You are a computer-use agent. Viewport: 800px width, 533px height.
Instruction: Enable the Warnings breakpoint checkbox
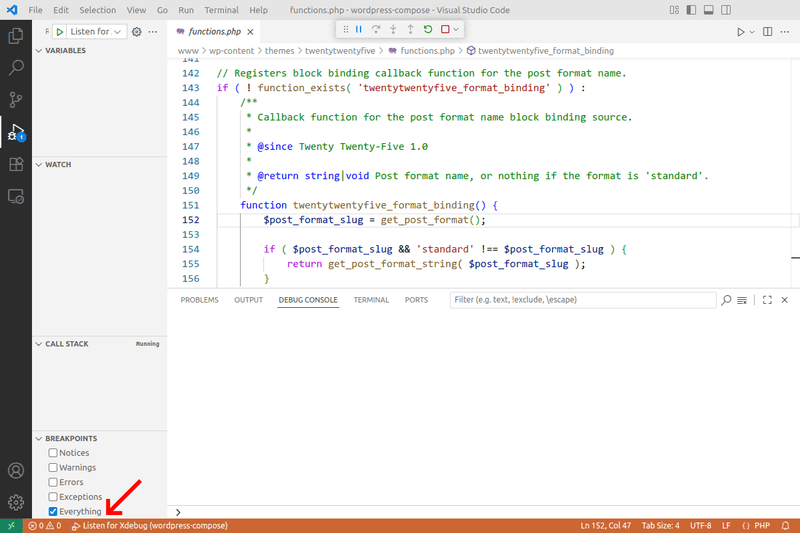click(x=53, y=468)
